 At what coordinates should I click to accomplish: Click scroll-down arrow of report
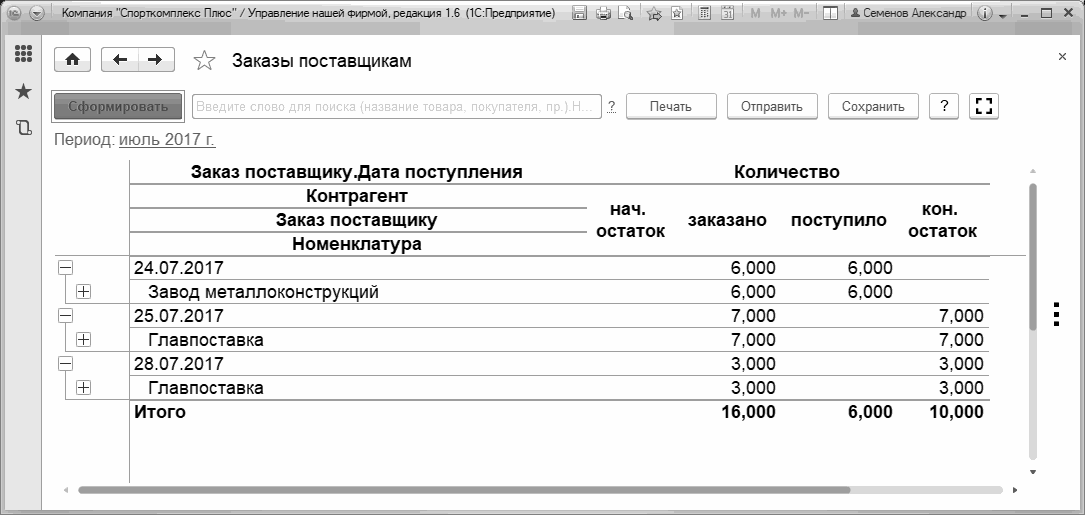(1033, 472)
